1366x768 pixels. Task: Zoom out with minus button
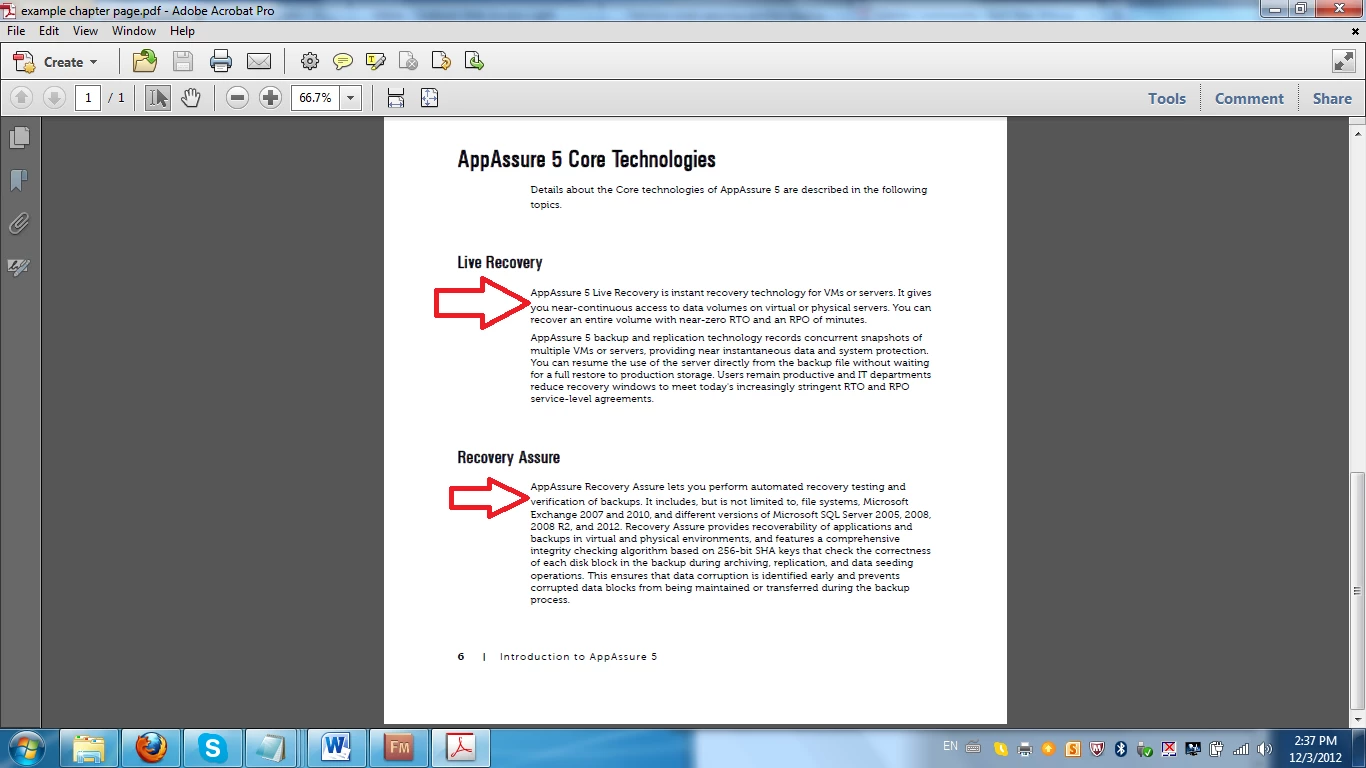237,98
